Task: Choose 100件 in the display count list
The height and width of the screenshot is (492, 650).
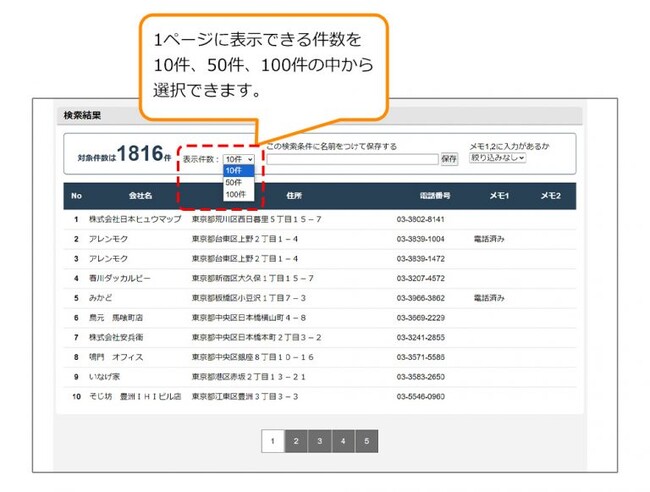Action: 234,194
